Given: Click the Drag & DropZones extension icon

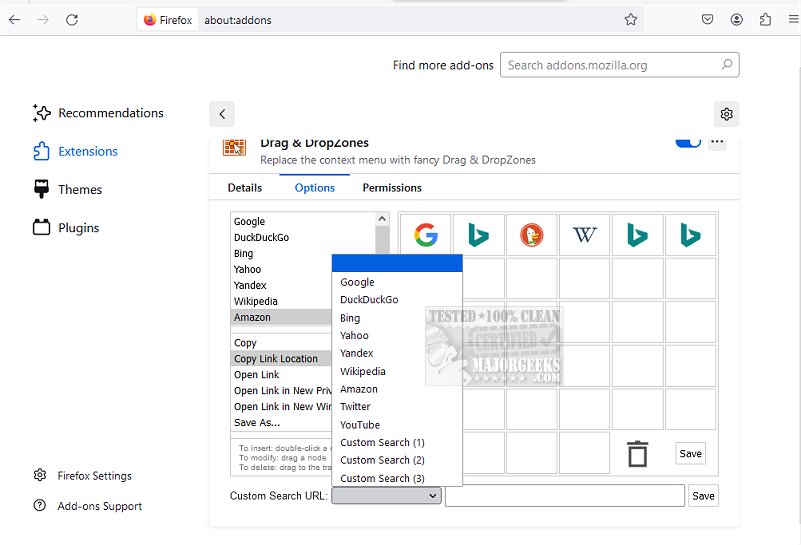Looking at the screenshot, I should point(234,147).
